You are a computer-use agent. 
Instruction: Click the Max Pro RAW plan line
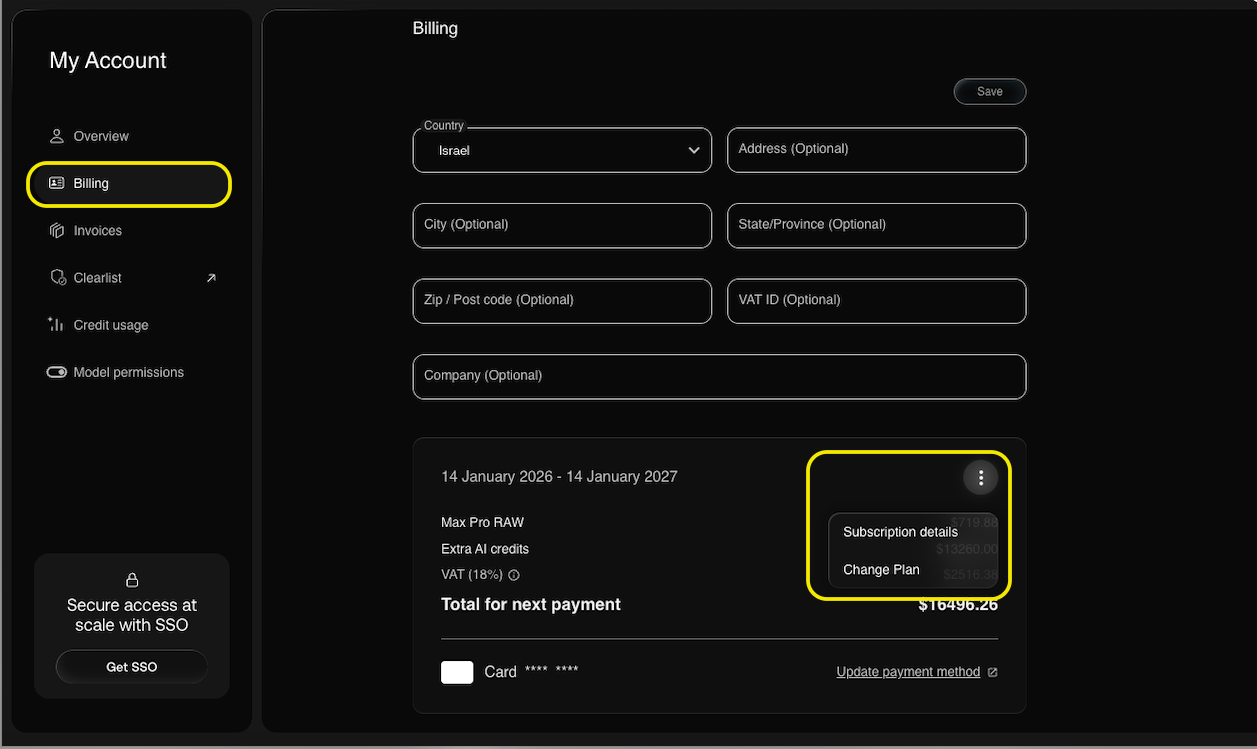482,522
